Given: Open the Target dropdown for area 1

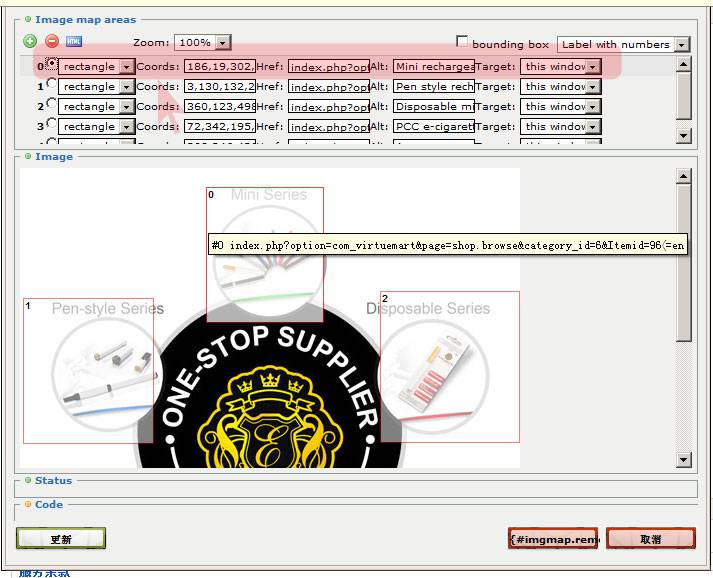Looking at the screenshot, I should point(560,86).
